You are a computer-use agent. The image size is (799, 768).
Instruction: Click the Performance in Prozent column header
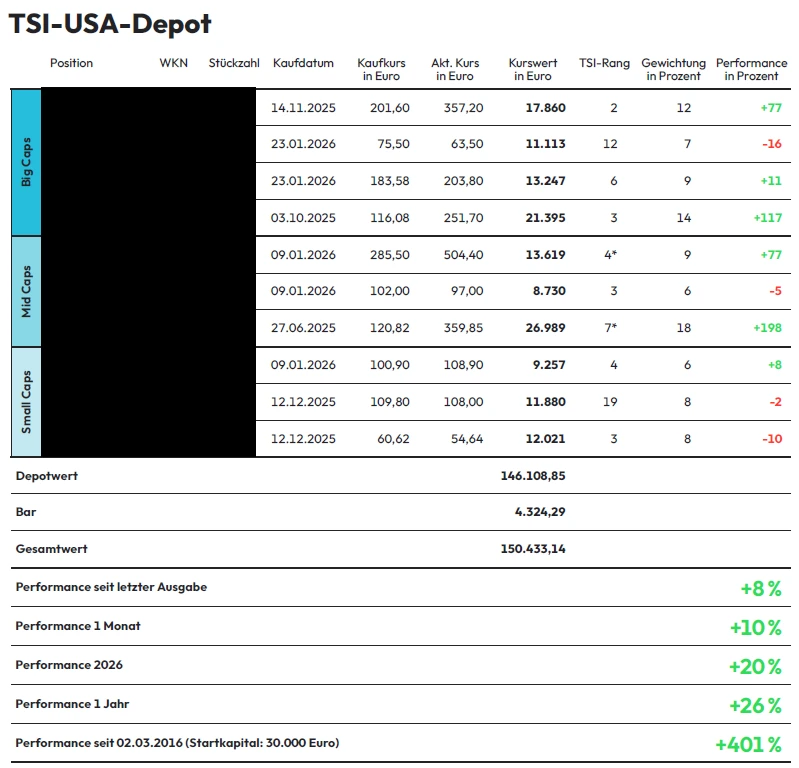point(751,69)
